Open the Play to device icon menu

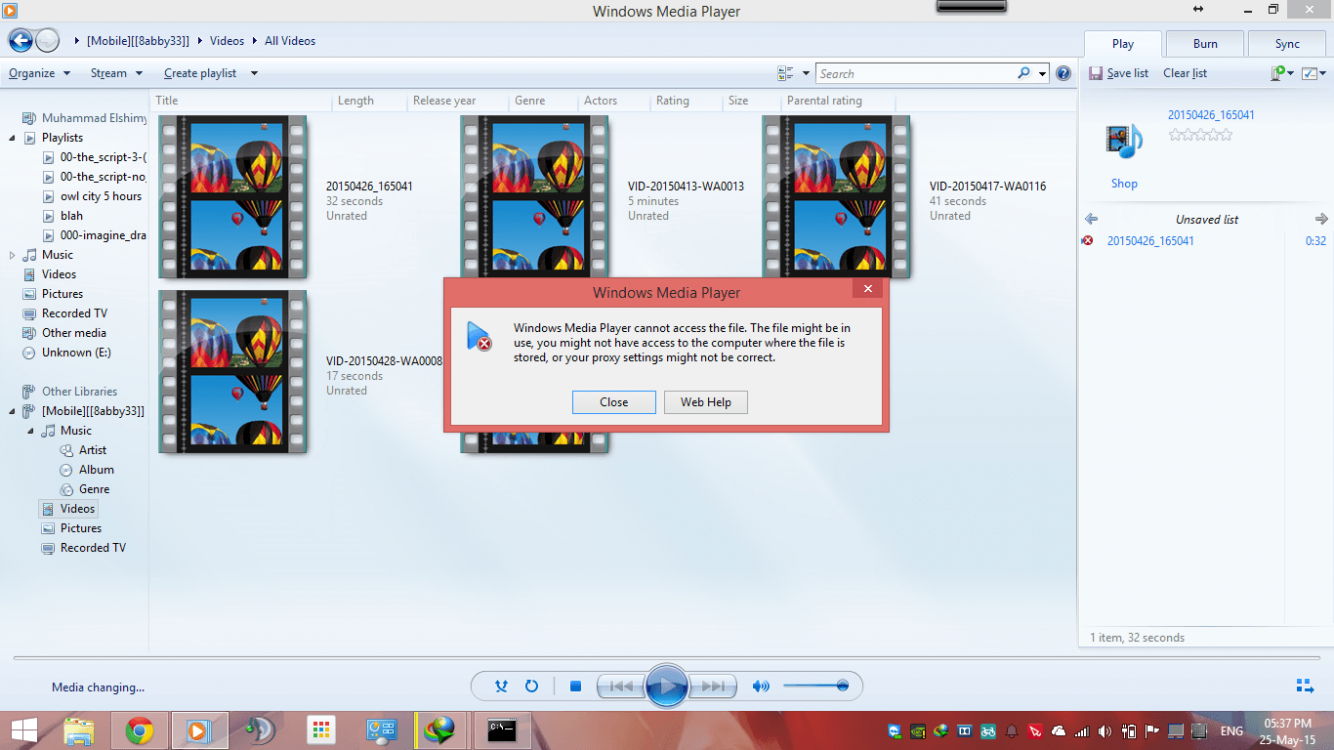(x=1282, y=73)
